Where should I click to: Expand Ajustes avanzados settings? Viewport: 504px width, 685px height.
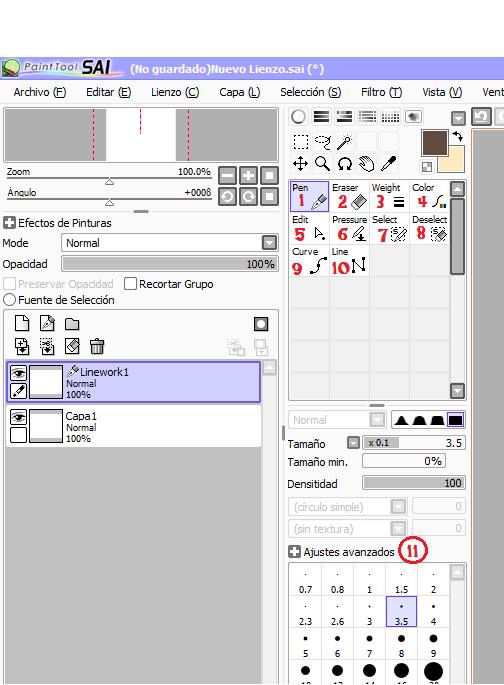(x=294, y=552)
